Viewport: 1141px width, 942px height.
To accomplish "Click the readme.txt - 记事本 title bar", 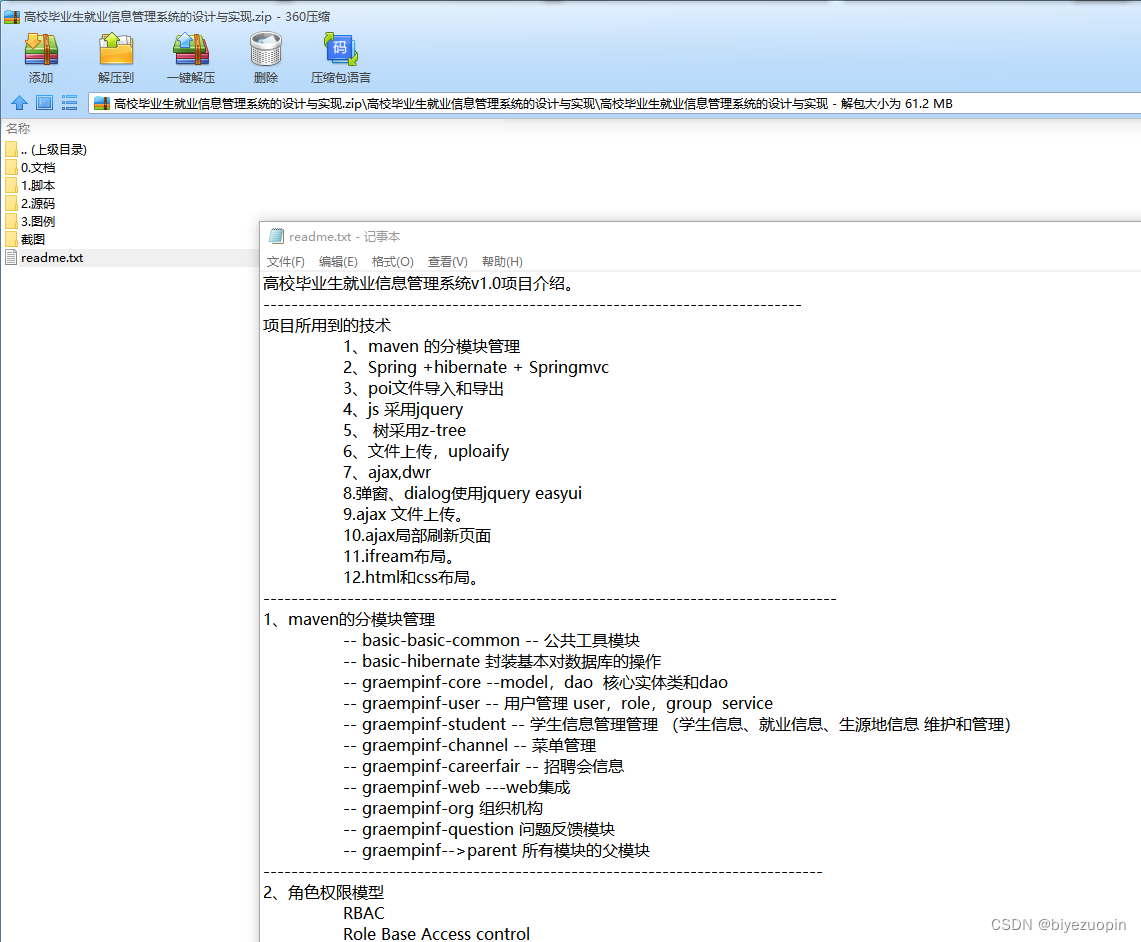I will (x=700, y=236).
